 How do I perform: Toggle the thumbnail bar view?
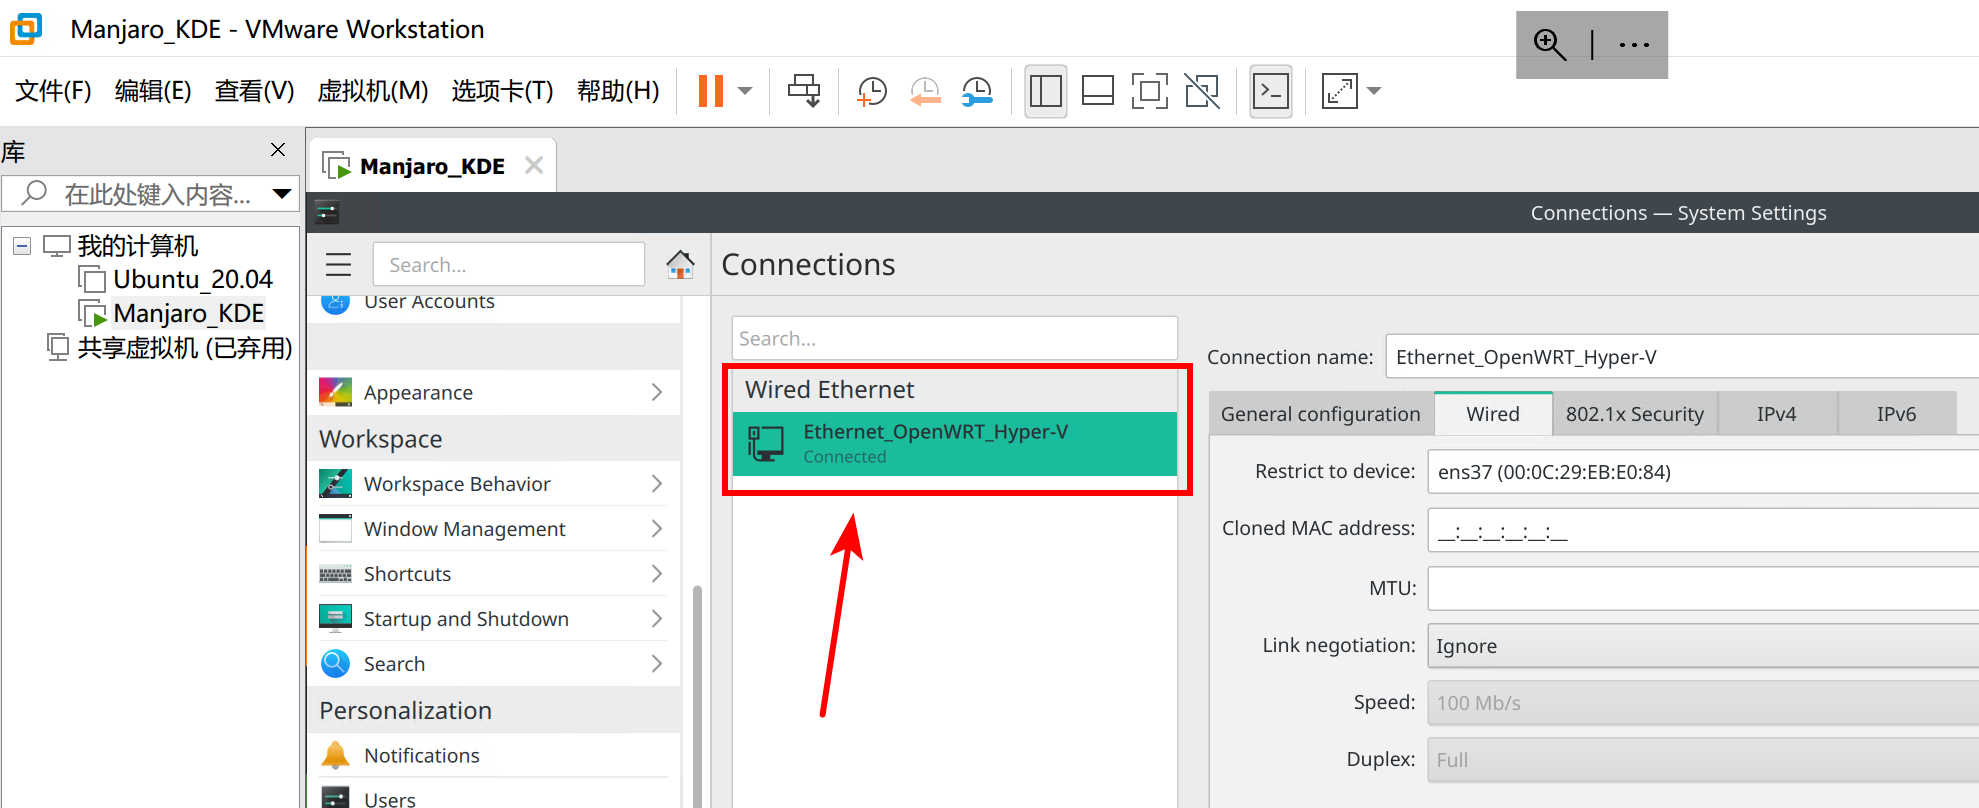point(1098,91)
